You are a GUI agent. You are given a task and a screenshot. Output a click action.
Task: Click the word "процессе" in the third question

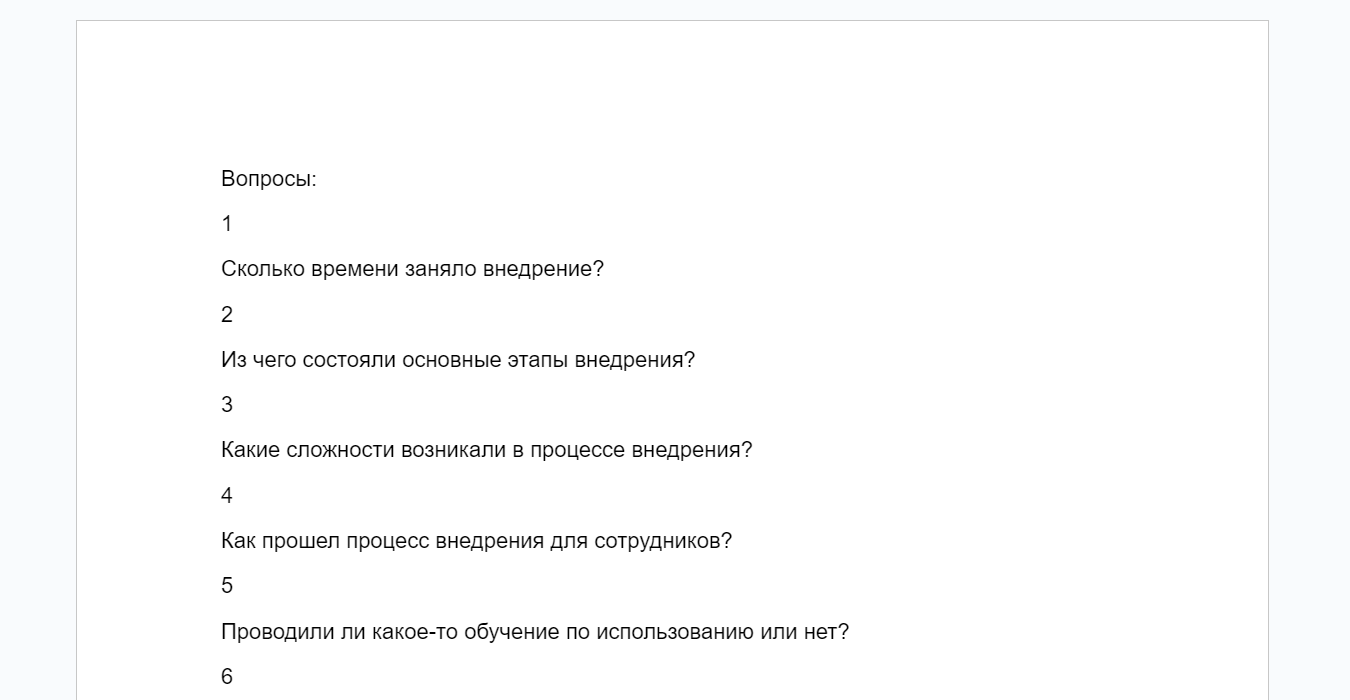(x=578, y=450)
